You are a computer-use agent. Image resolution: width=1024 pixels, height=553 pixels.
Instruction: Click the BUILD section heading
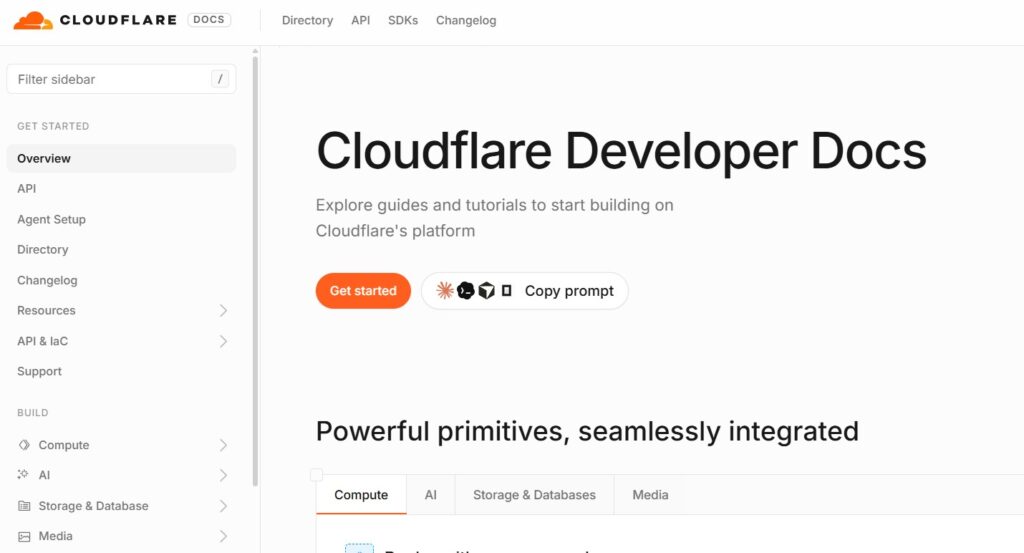point(33,413)
